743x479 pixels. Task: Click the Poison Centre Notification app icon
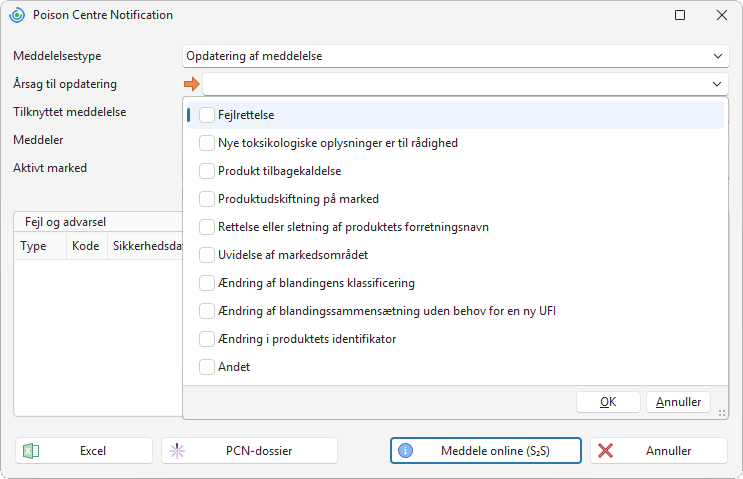(17, 15)
